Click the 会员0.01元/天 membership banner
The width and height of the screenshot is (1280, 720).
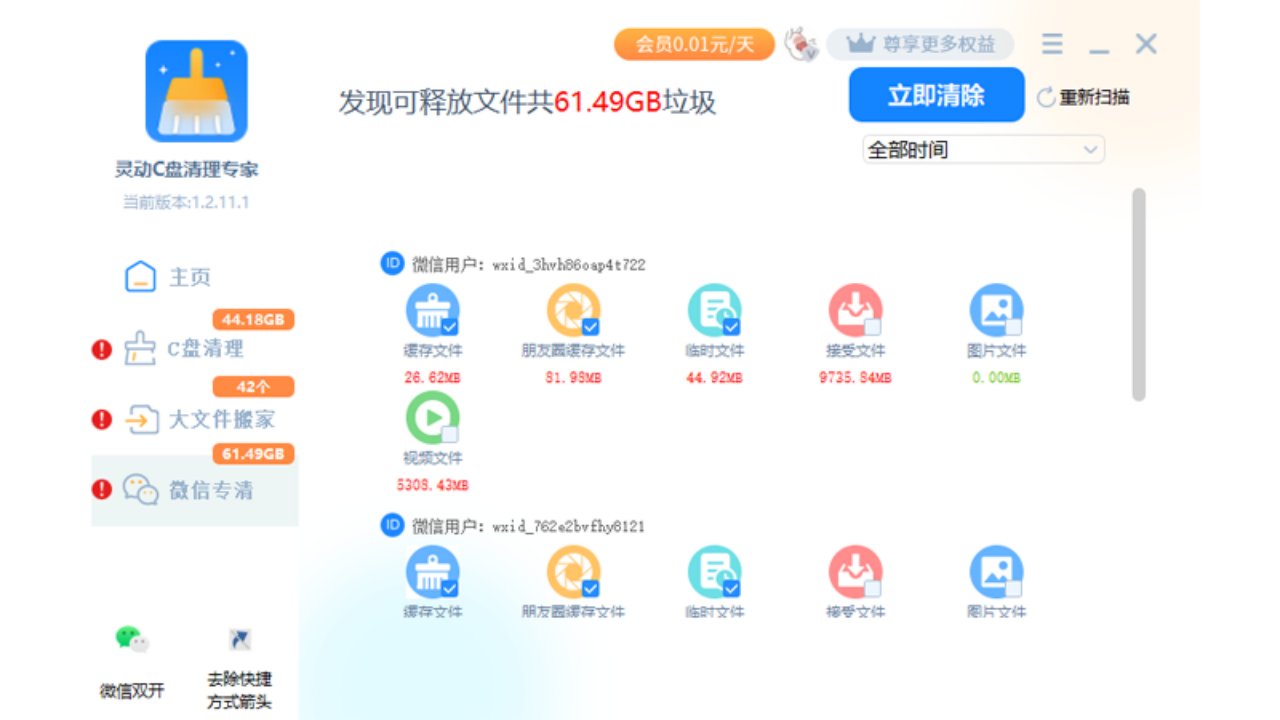(x=694, y=44)
